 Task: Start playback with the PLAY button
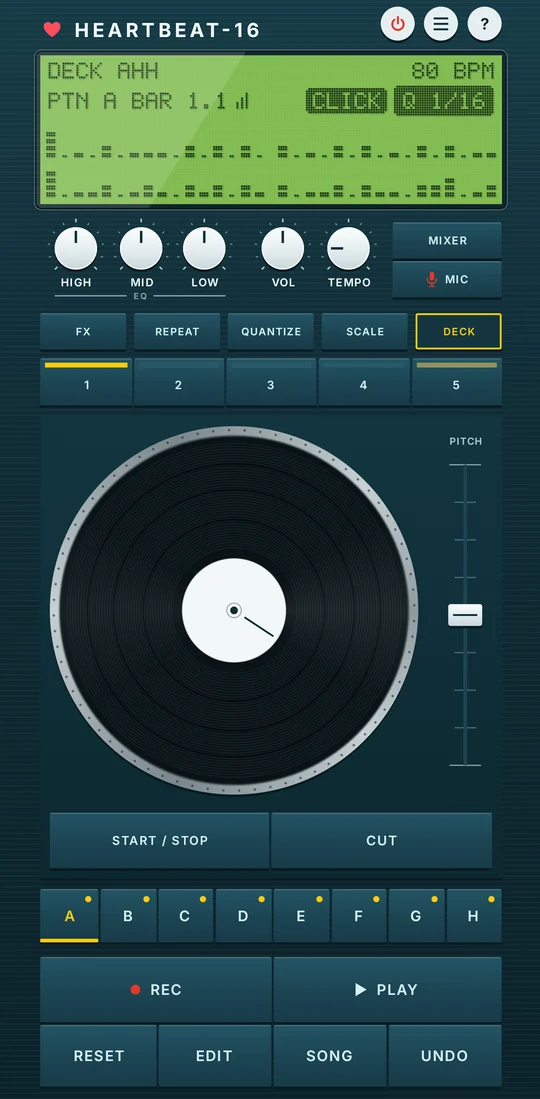pyautogui.click(x=387, y=990)
